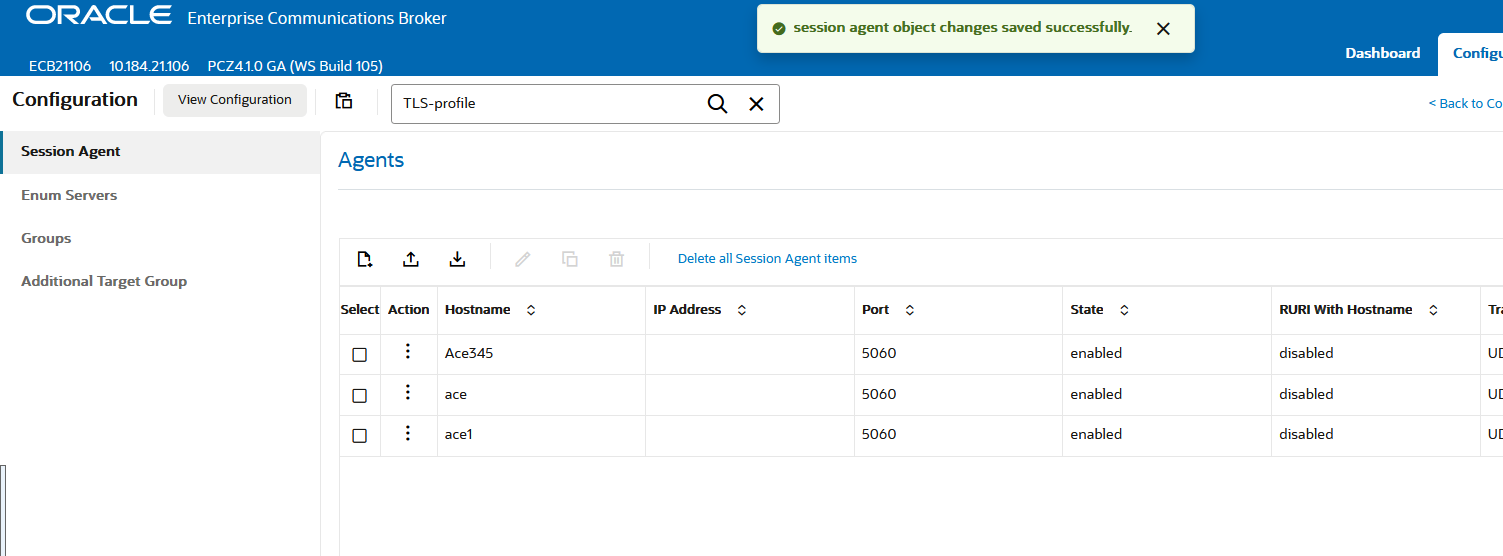Click the 10.184.21.106 IP address text
Screen dimensions: 1503x556
[149, 66]
